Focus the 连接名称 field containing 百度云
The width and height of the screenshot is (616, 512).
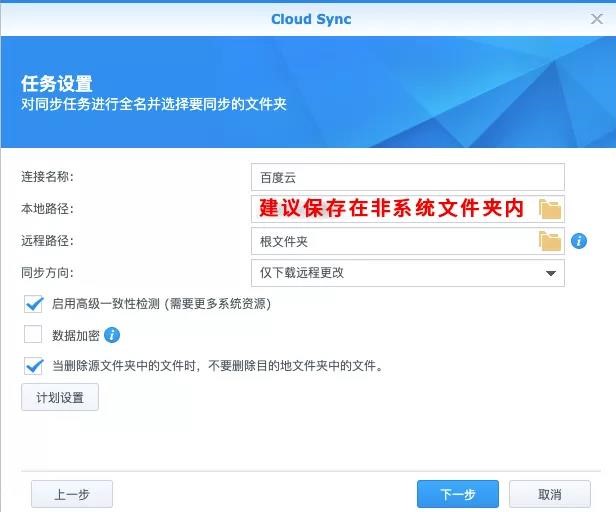[408, 177]
